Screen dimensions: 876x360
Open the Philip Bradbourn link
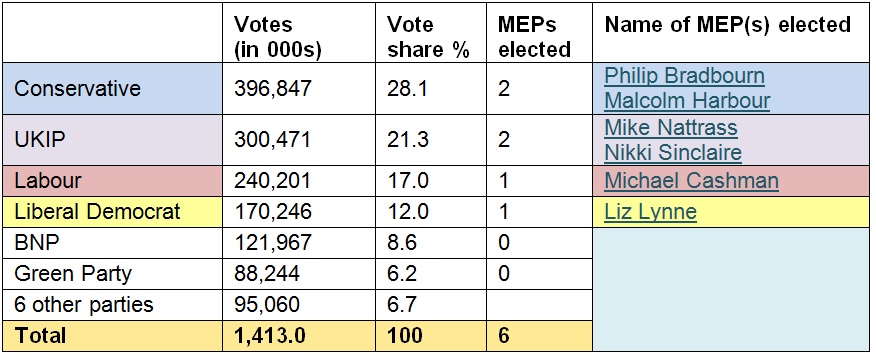[684, 75]
